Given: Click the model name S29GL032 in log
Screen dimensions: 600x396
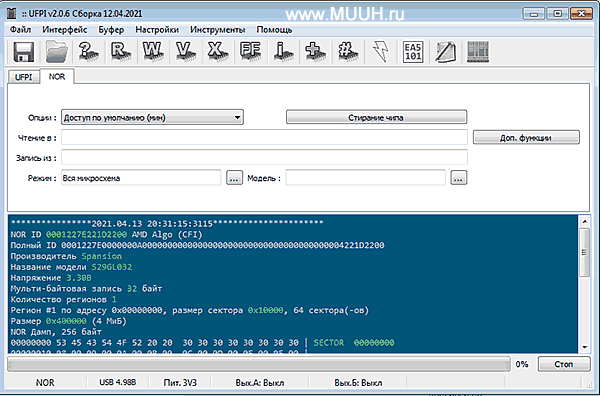Looking at the screenshot, I should [x=112, y=267].
